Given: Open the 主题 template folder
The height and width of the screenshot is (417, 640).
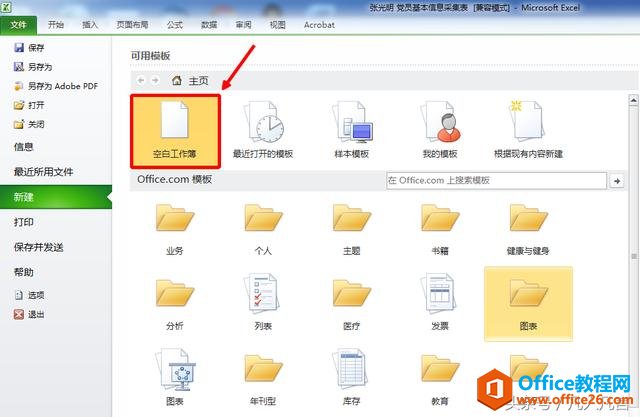Looking at the screenshot, I should [352, 230].
